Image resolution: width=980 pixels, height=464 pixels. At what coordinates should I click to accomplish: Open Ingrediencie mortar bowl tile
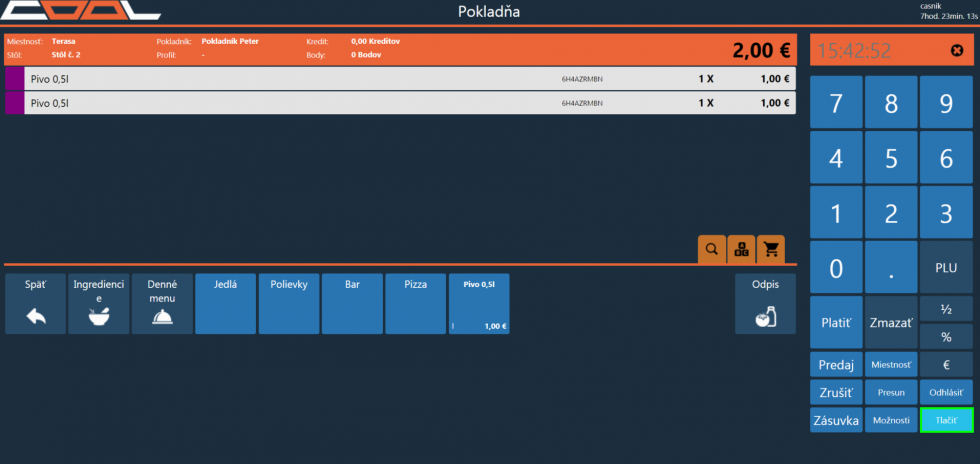[x=98, y=304]
